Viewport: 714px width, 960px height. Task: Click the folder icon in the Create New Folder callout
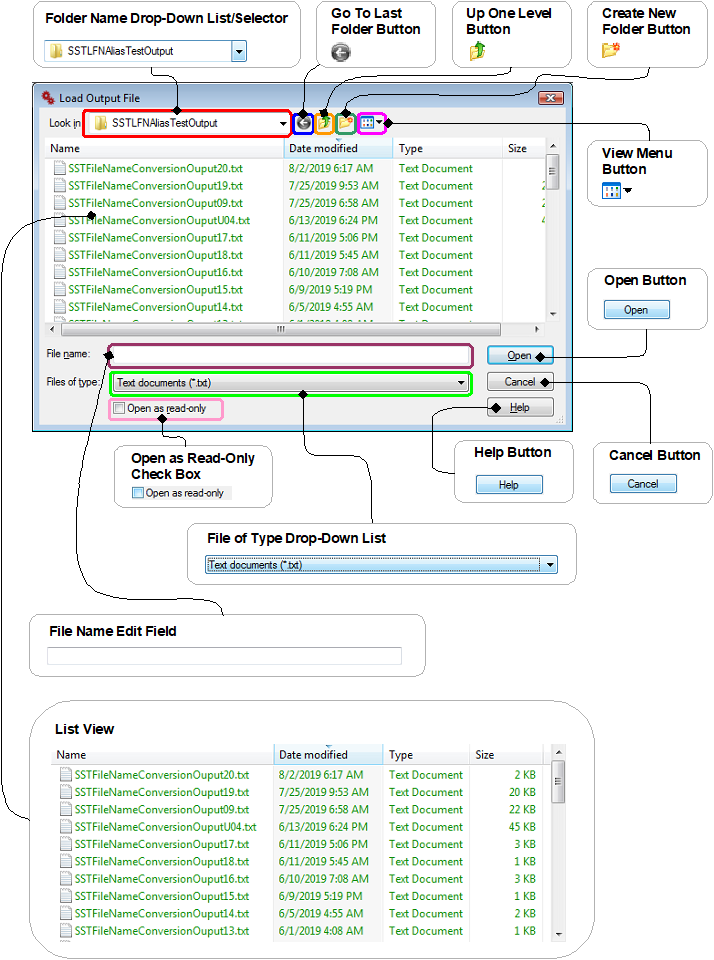(x=611, y=50)
